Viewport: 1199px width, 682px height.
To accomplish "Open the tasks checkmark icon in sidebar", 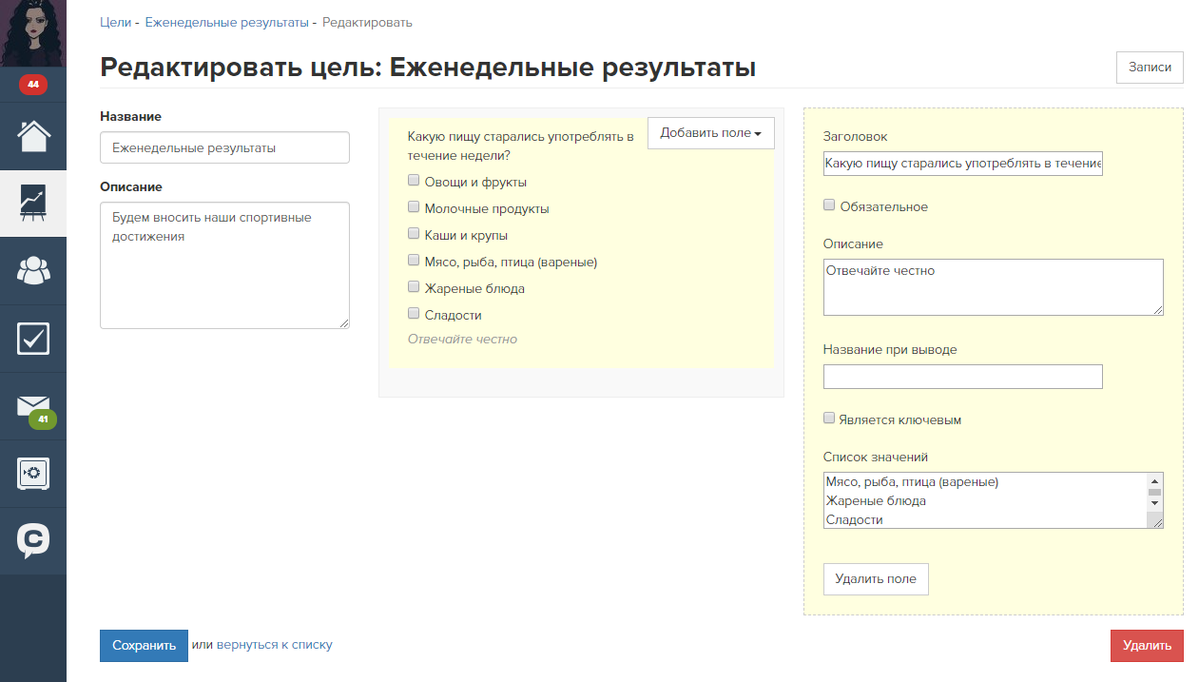I will (33, 338).
